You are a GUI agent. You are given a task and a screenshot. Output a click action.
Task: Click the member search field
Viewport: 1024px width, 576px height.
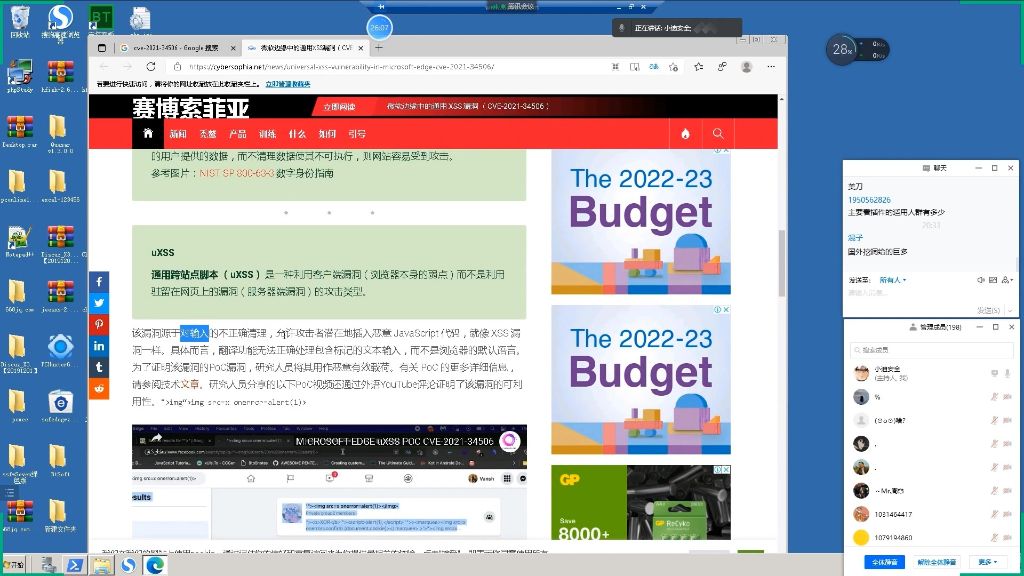point(932,350)
